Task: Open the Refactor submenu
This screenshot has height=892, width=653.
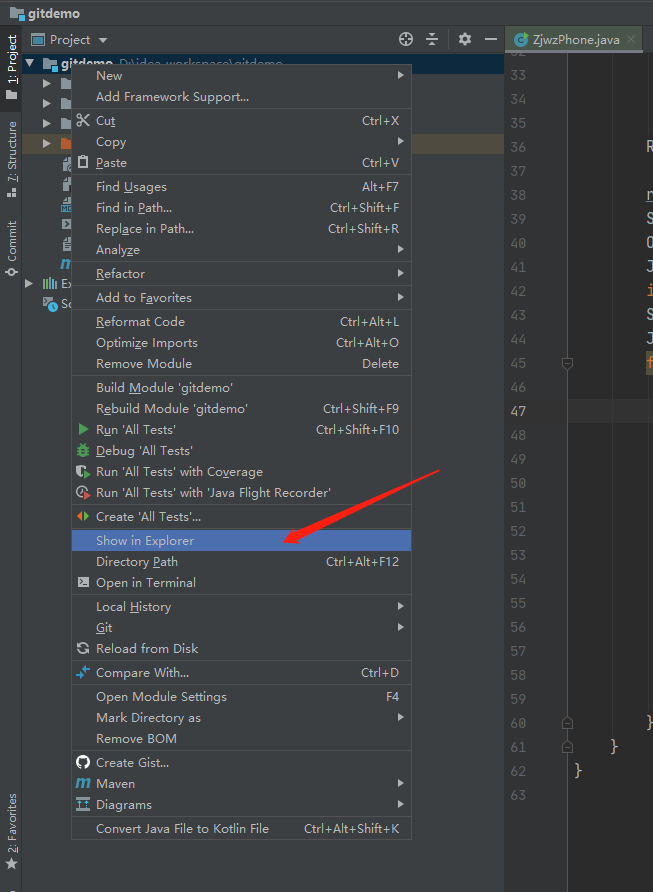Action: click(x=241, y=274)
